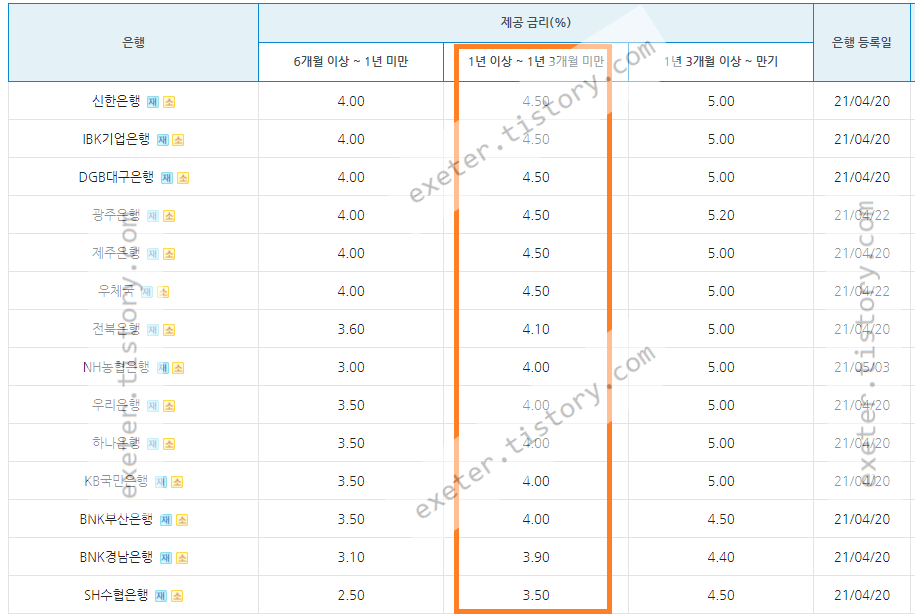Select the 1년 이상 ~ 1년 3개월 미만 header
Image resolution: width=915 pixels, height=615 pixels.
point(536,61)
